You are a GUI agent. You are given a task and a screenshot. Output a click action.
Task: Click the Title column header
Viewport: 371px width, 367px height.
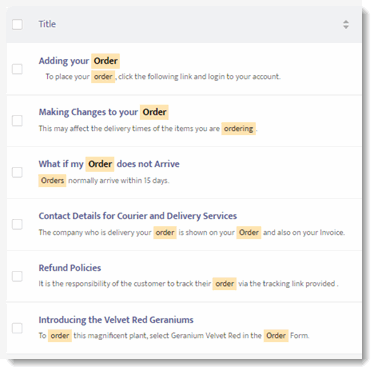[47, 24]
